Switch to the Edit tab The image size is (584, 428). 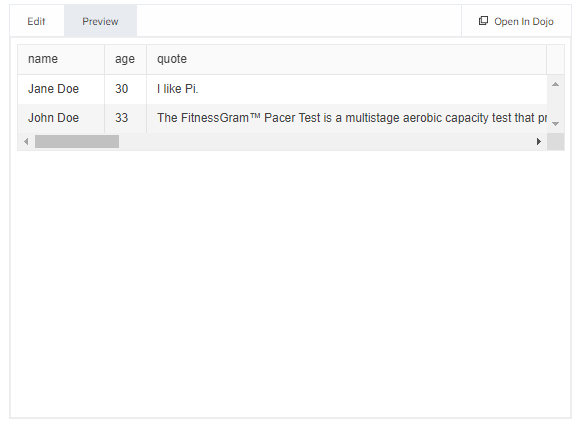[36, 21]
